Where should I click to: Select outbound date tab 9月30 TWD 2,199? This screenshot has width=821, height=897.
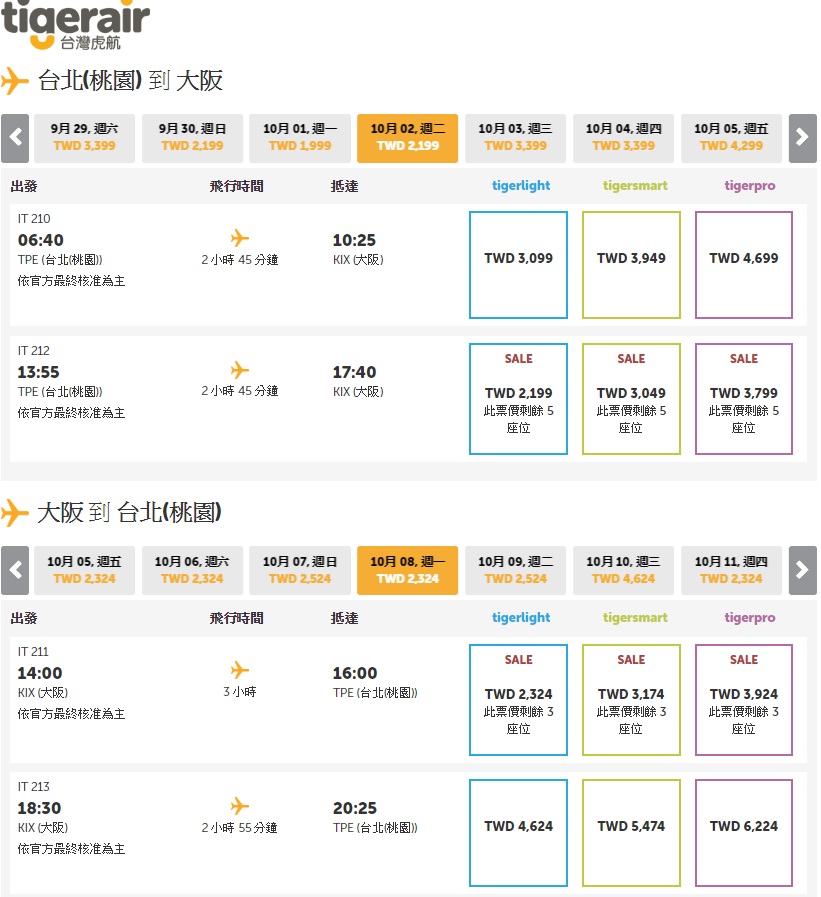[x=192, y=138]
